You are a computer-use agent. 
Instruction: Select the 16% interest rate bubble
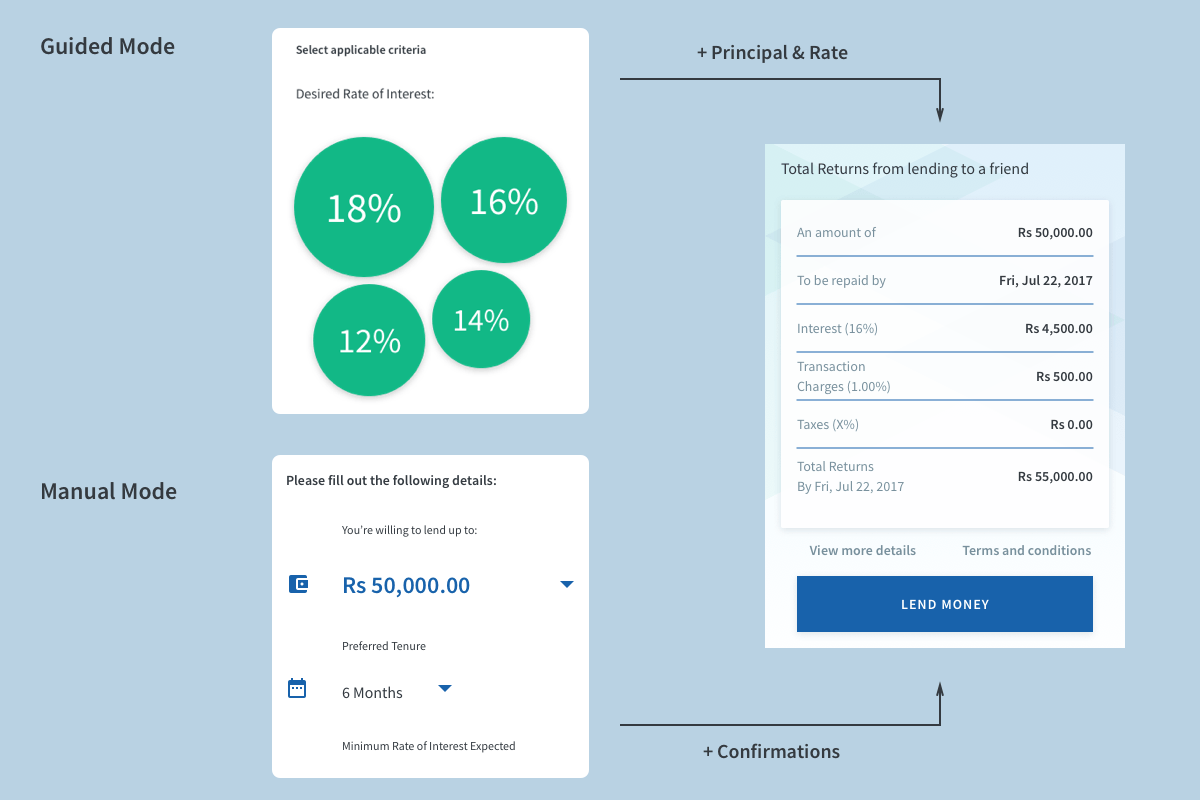[504, 202]
